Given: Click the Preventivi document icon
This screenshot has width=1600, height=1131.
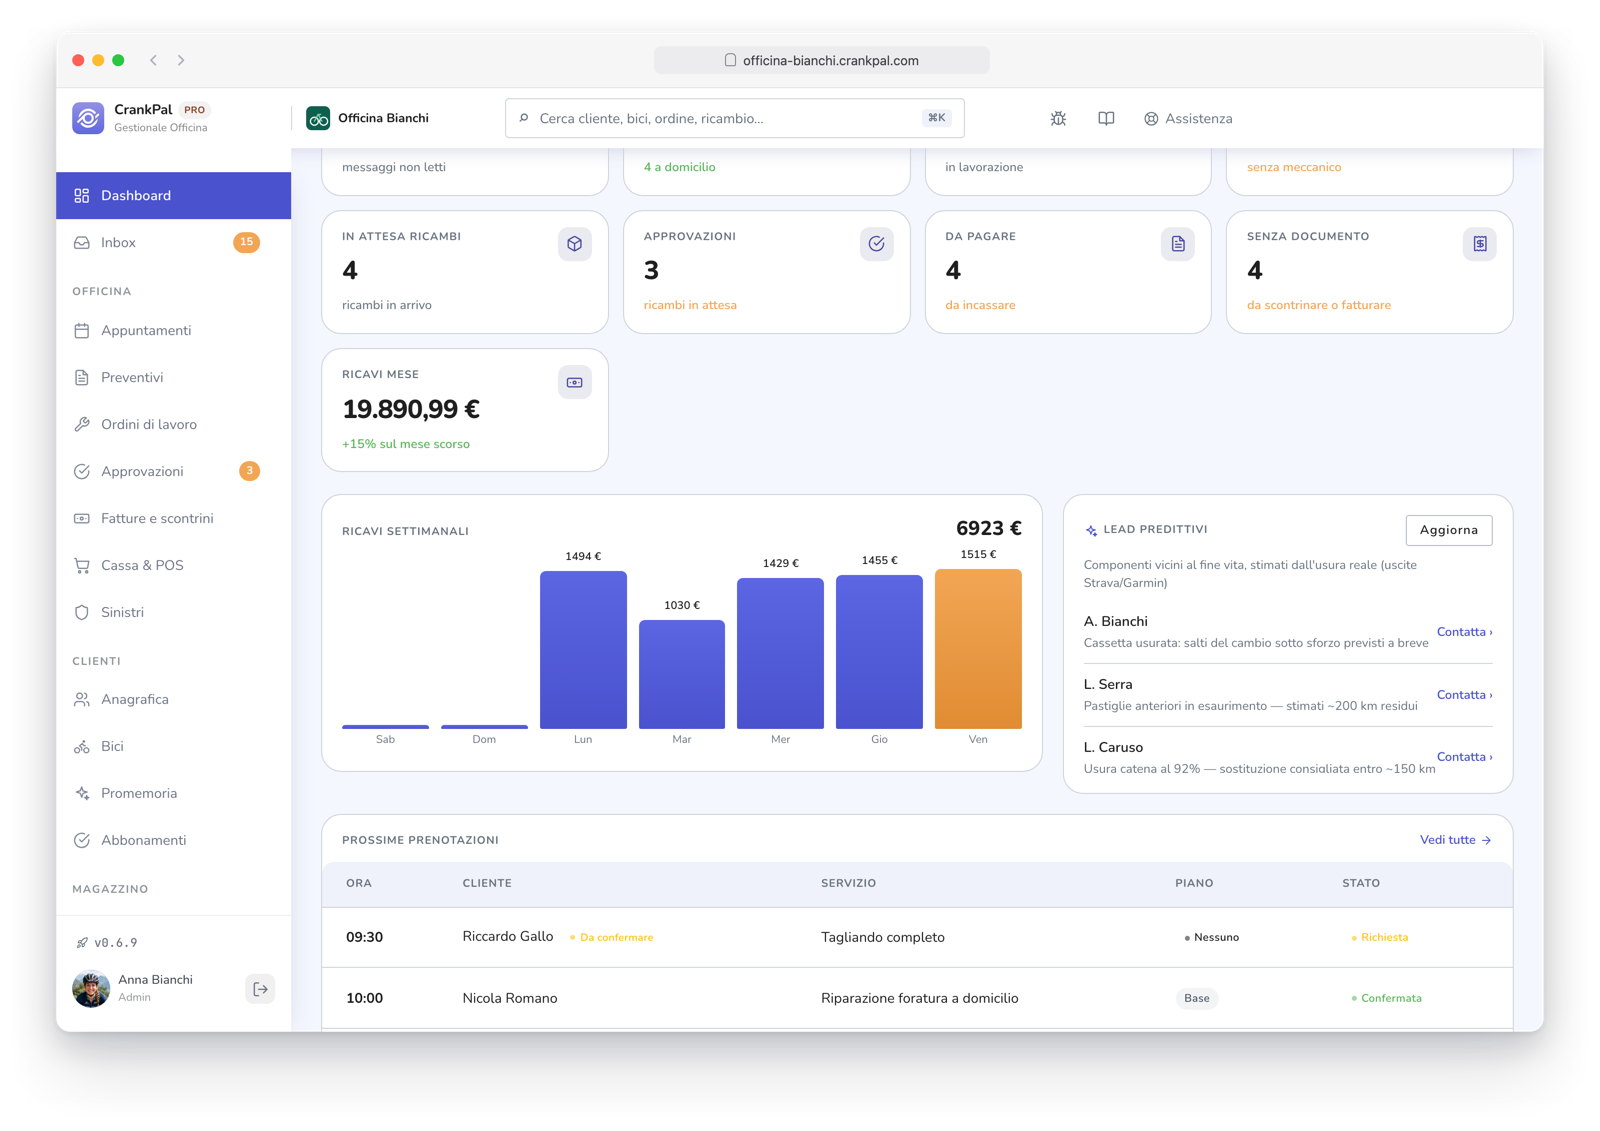Looking at the screenshot, I should point(82,377).
